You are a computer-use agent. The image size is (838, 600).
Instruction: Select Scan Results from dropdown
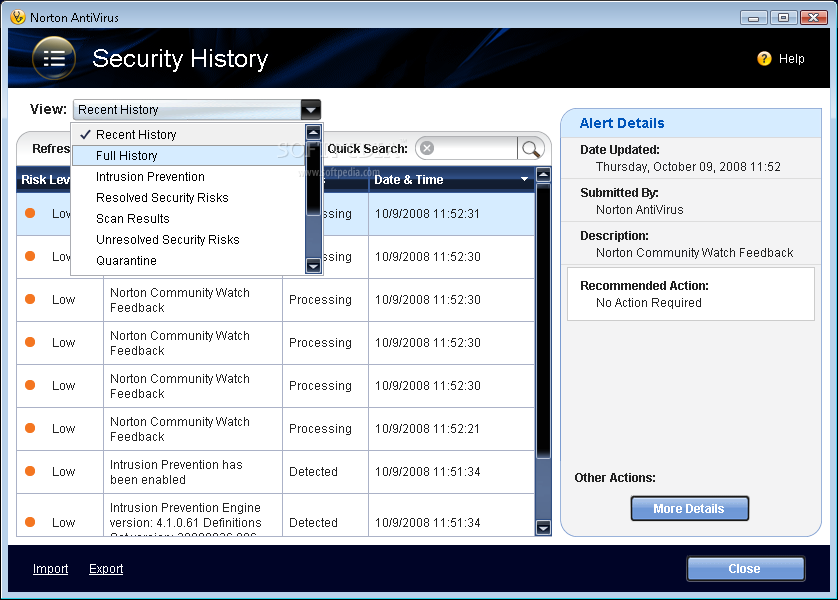point(188,219)
